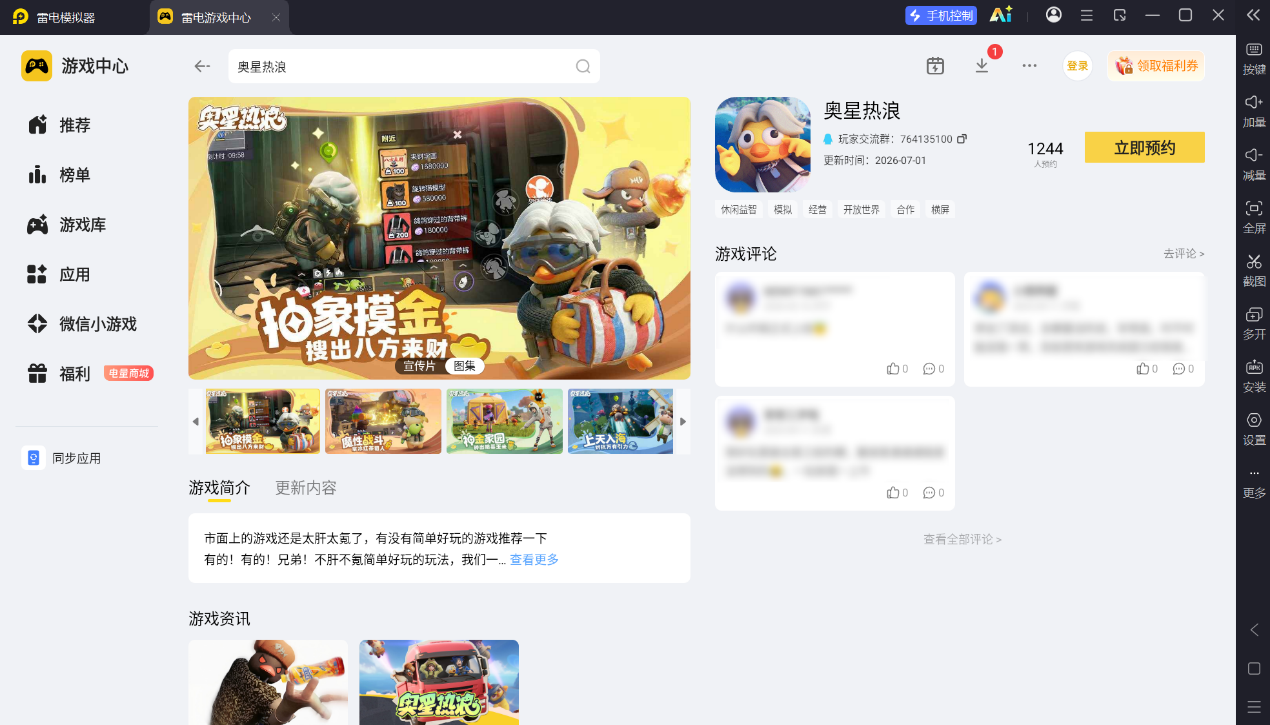Click 加量 volume up
Viewport: 1270px width, 725px height.
pyautogui.click(x=1254, y=111)
